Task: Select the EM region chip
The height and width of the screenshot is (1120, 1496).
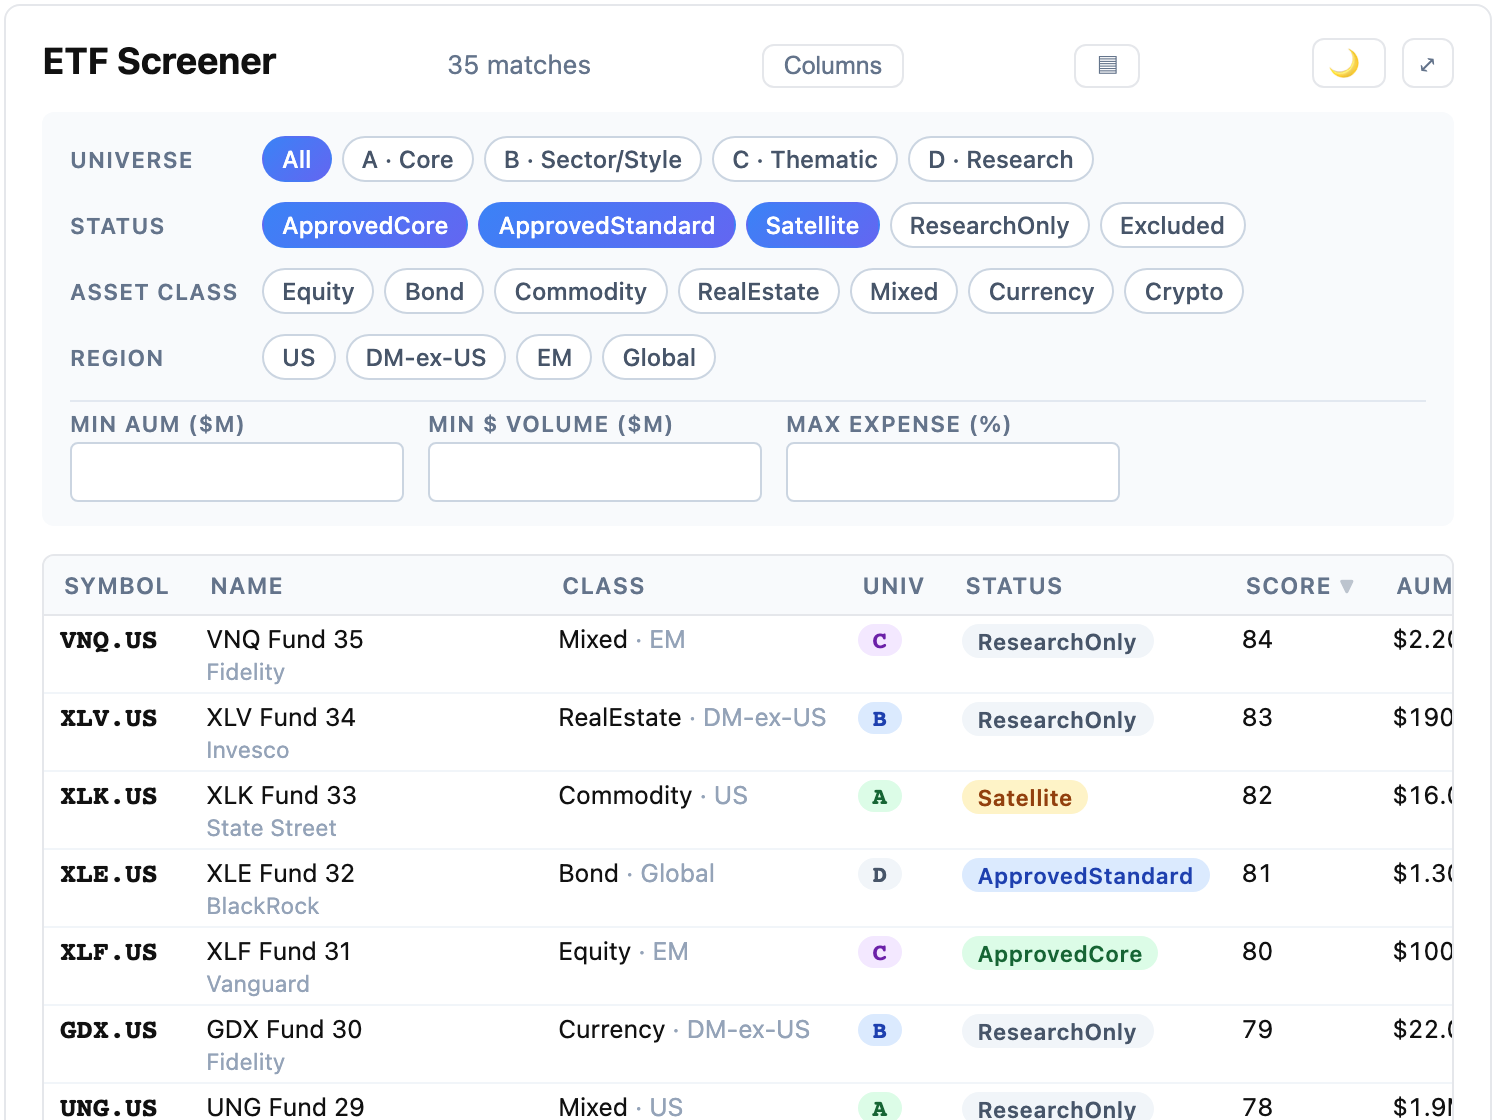Action: pos(554,357)
